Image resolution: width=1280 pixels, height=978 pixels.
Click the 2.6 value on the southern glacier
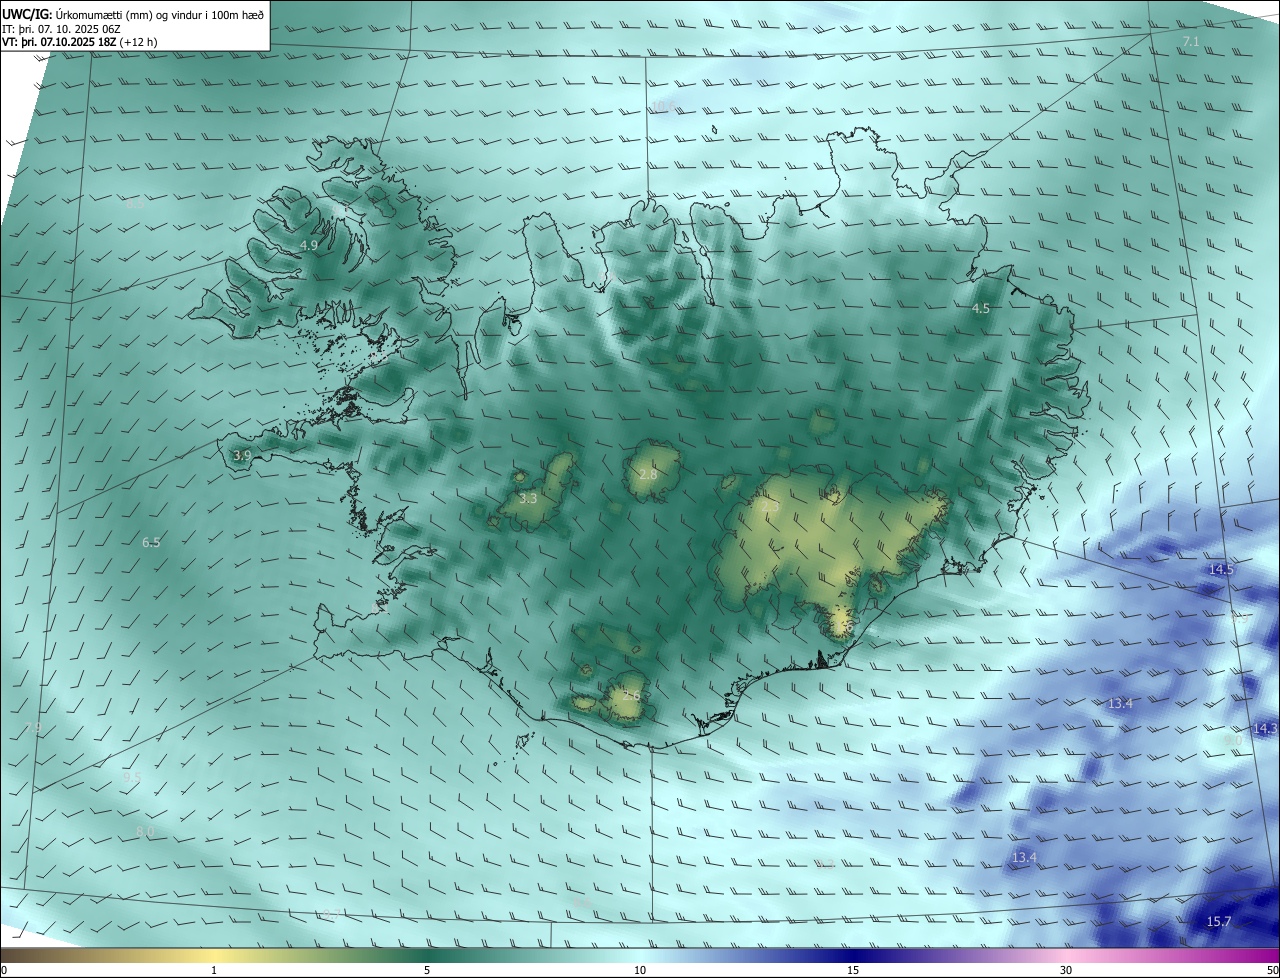point(631,696)
